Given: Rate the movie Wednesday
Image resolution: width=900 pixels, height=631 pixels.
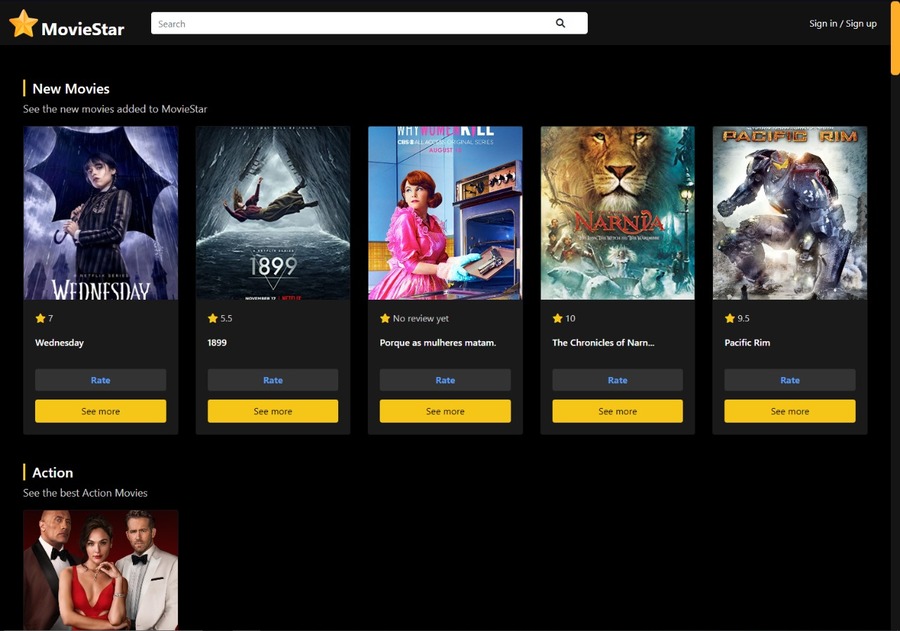Looking at the screenshot, I should 100,380.
